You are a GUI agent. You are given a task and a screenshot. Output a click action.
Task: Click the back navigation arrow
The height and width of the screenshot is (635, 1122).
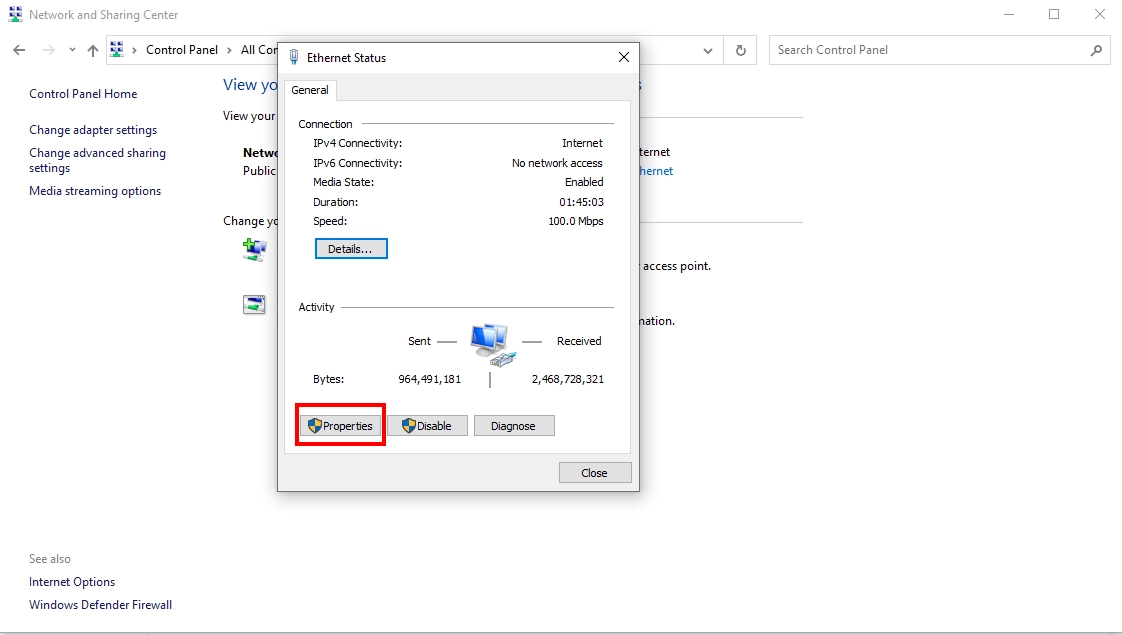click(19, 50)
